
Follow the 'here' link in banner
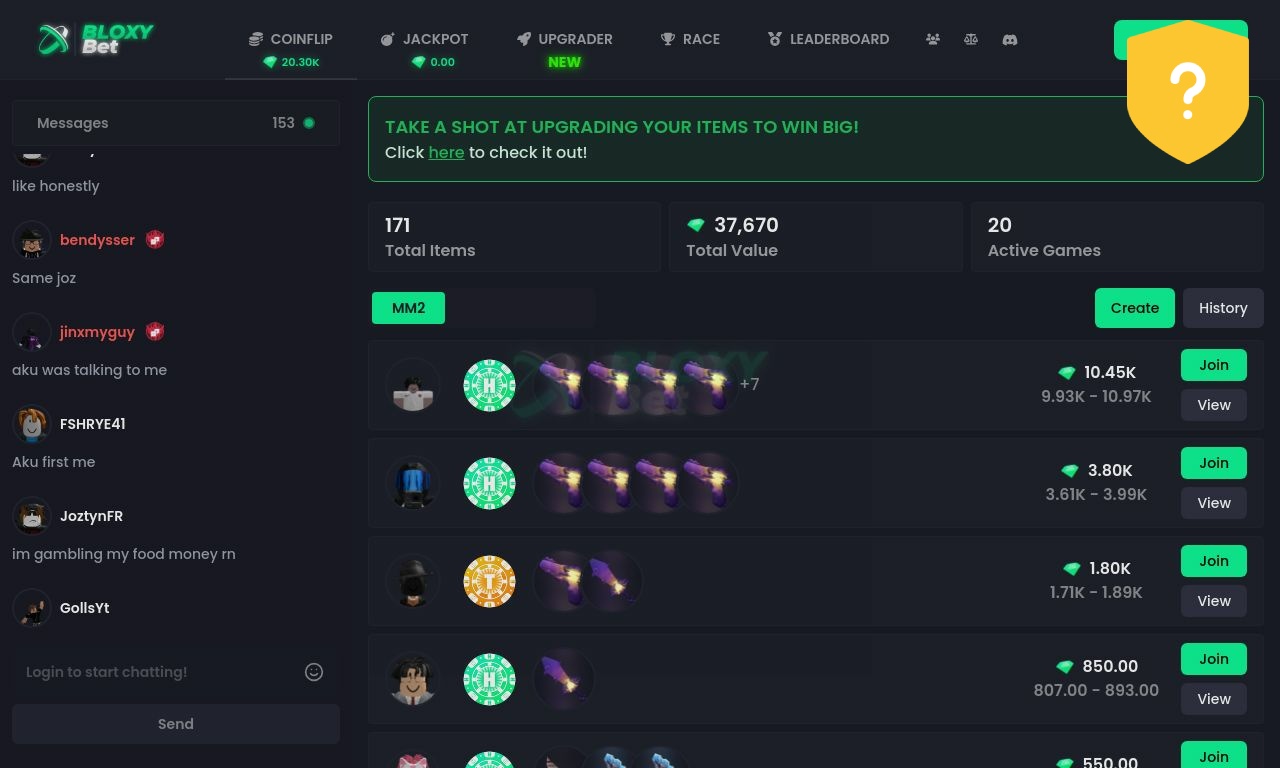(446, 152)
